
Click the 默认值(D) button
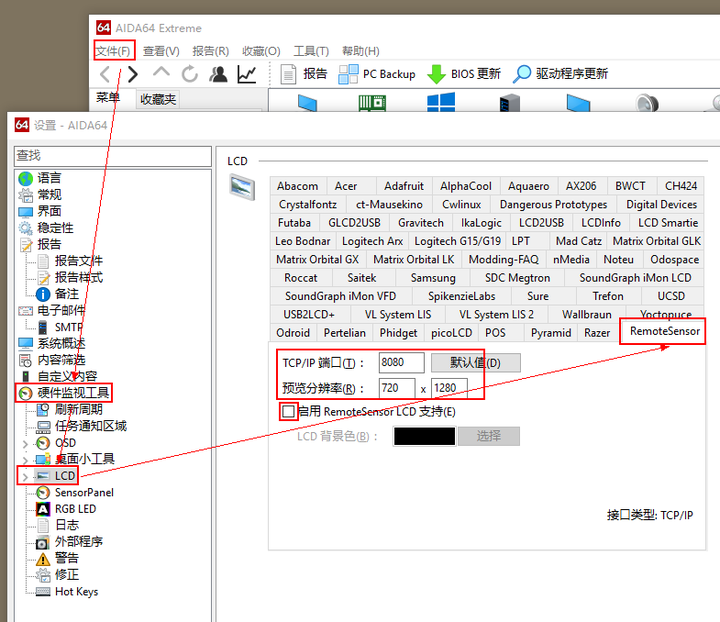click(475, 362)
